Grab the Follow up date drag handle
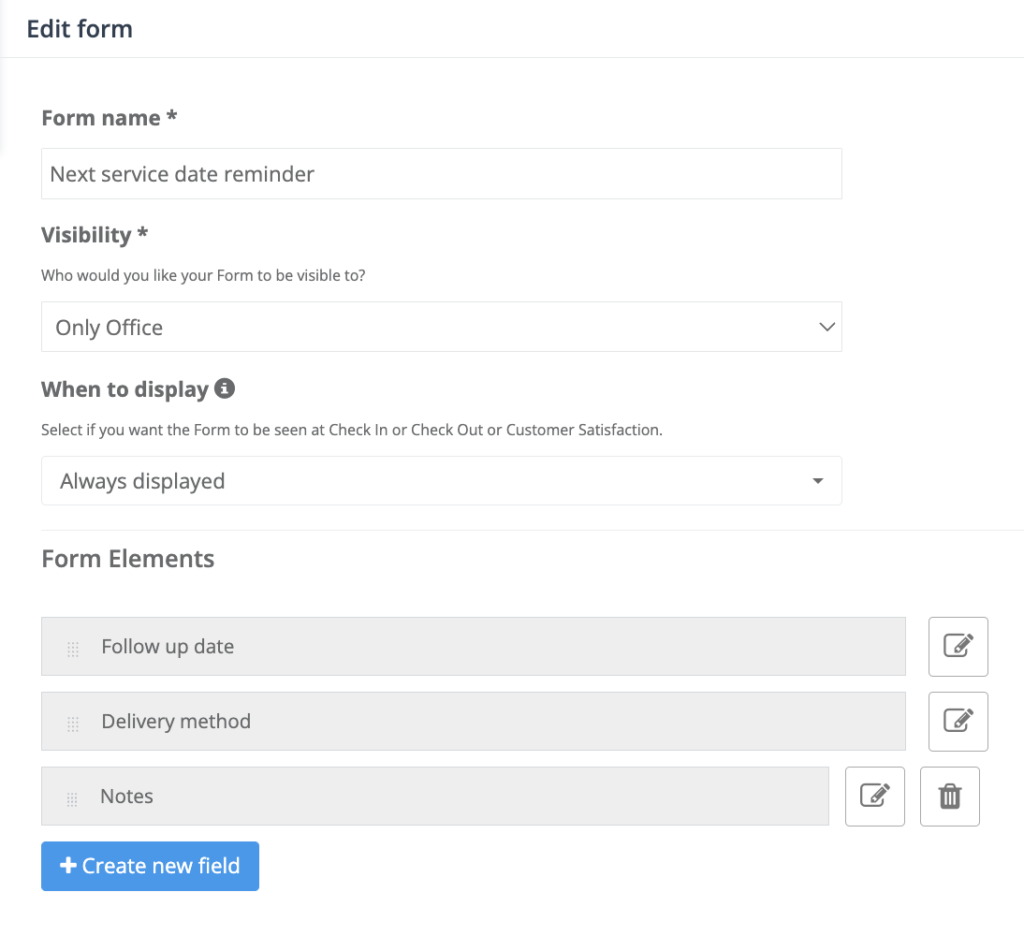 pos(72,649)
